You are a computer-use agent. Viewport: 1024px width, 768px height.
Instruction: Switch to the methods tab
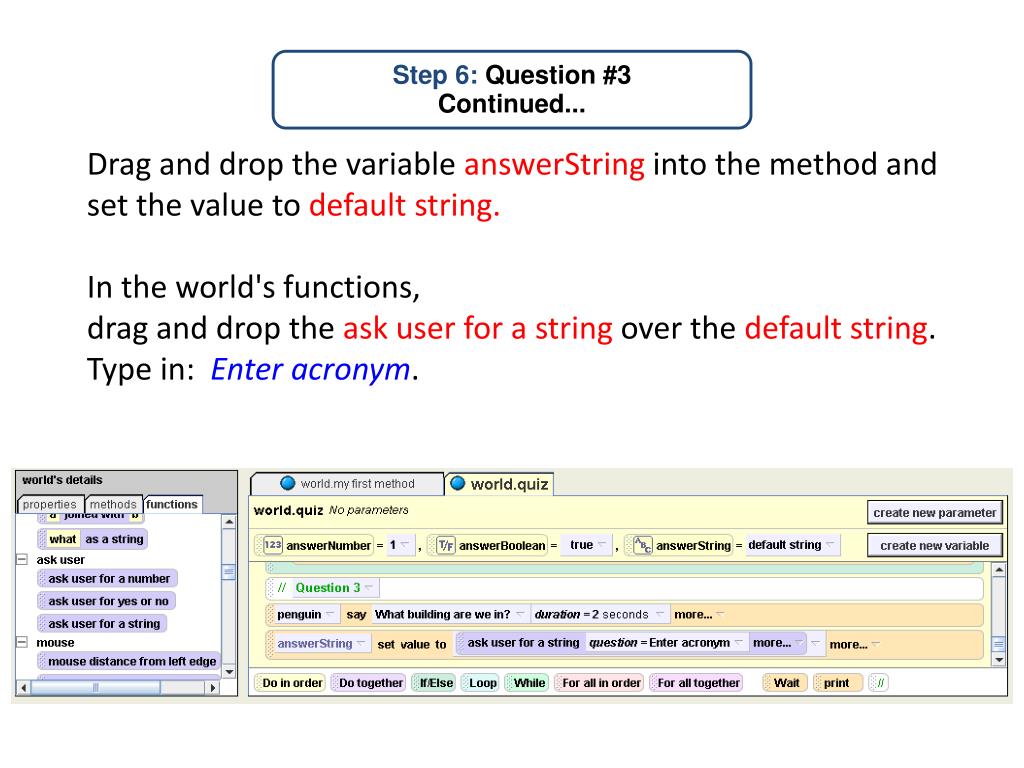click(113, 504)
